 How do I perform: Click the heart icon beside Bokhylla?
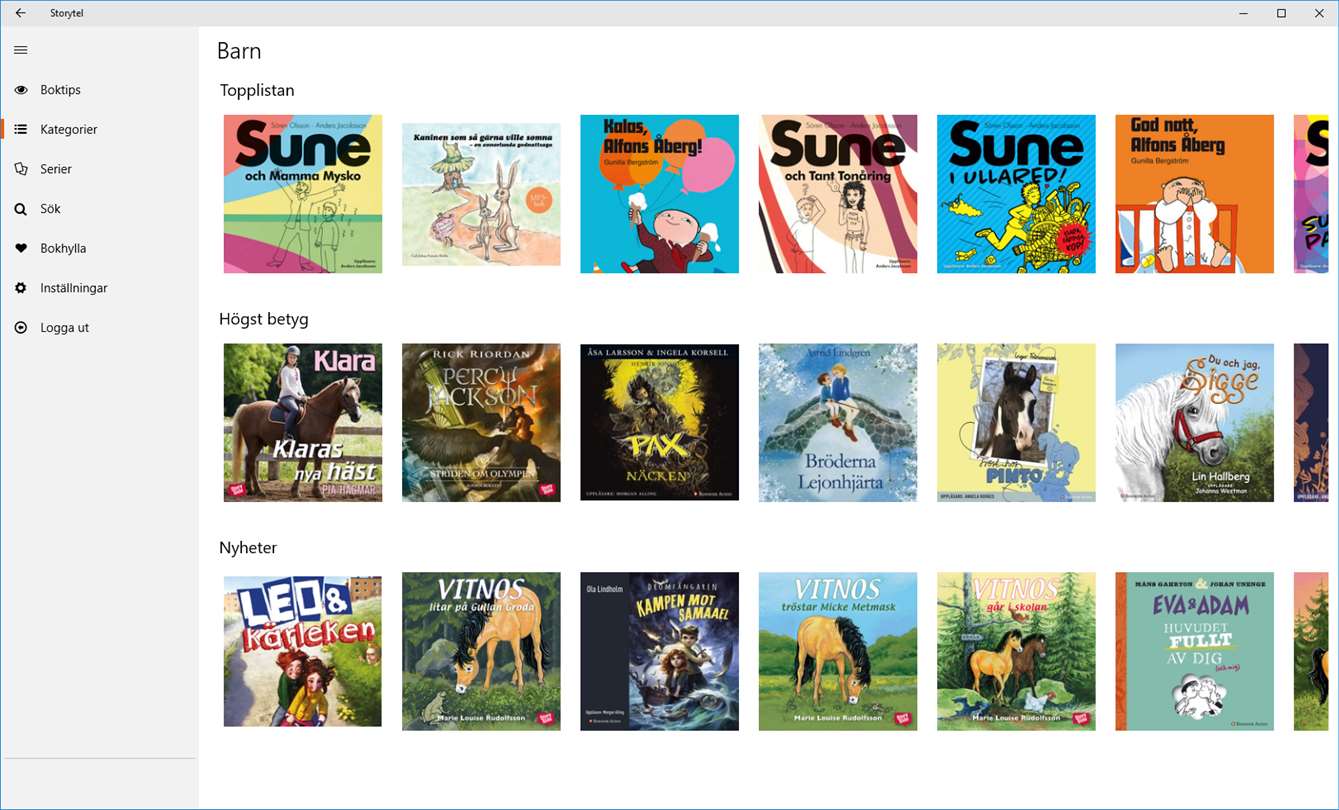pyautogui.click(x=21, y=248)
